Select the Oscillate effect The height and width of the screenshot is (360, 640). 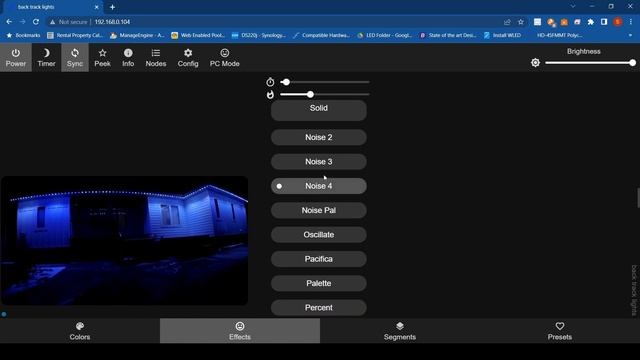coord(319,235)
